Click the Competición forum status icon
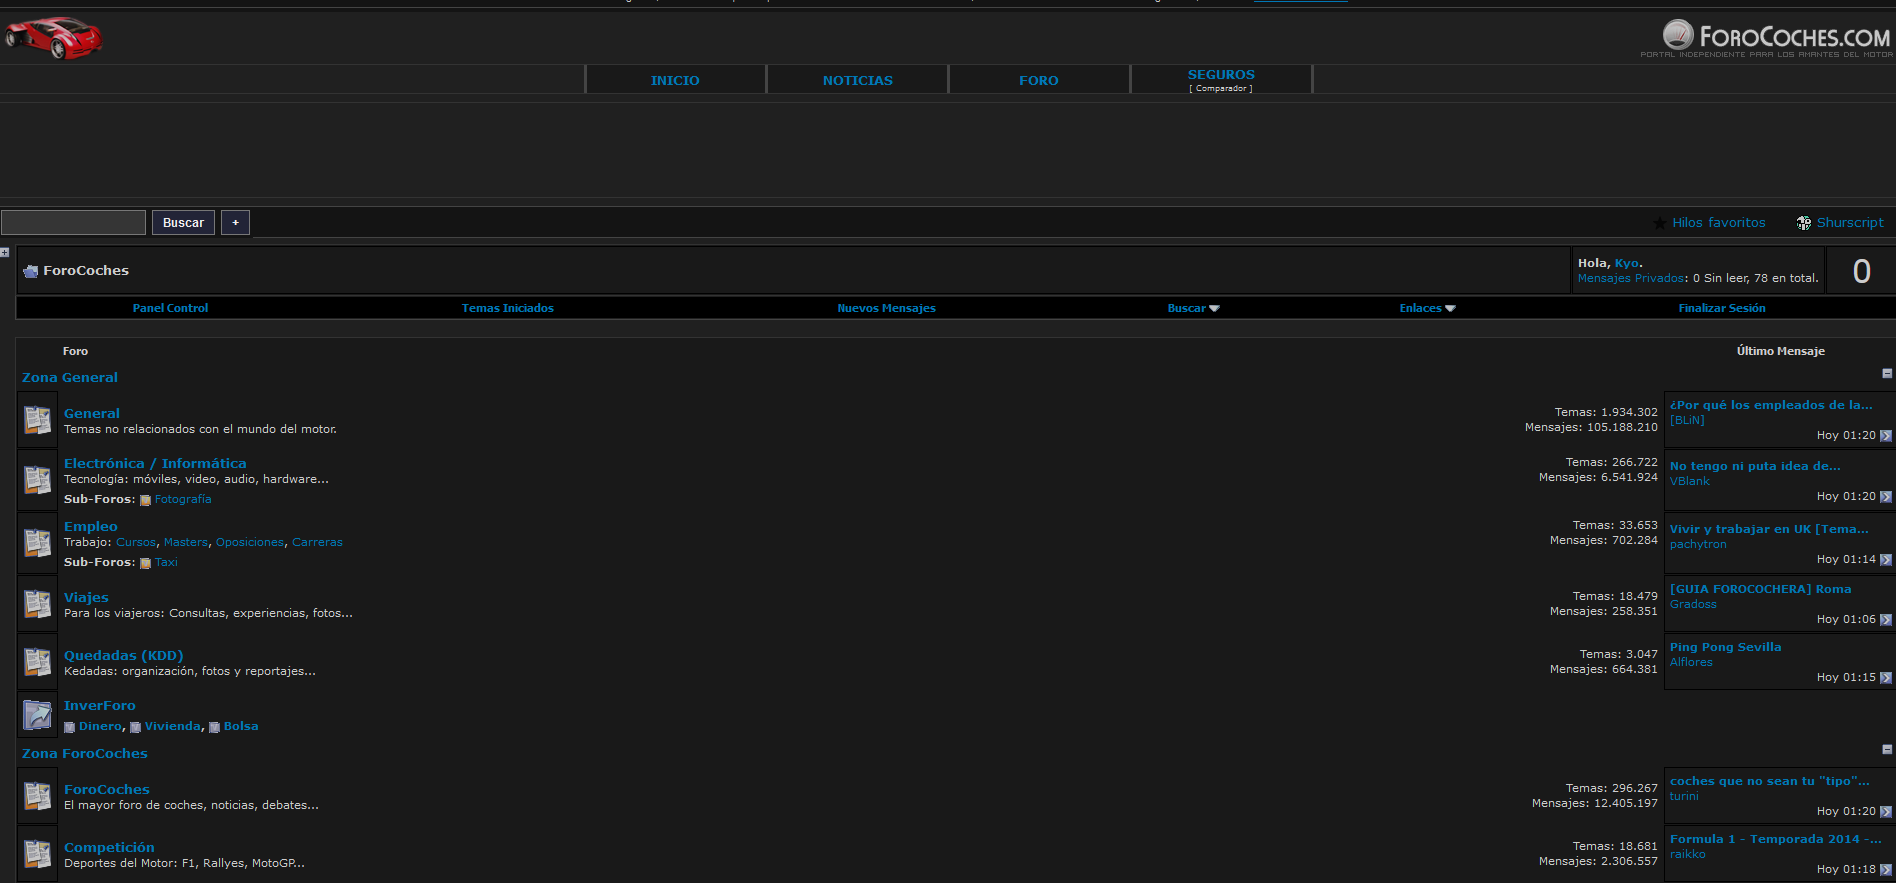Screen dimensions: 1896x883 click(x=38, y=854)
